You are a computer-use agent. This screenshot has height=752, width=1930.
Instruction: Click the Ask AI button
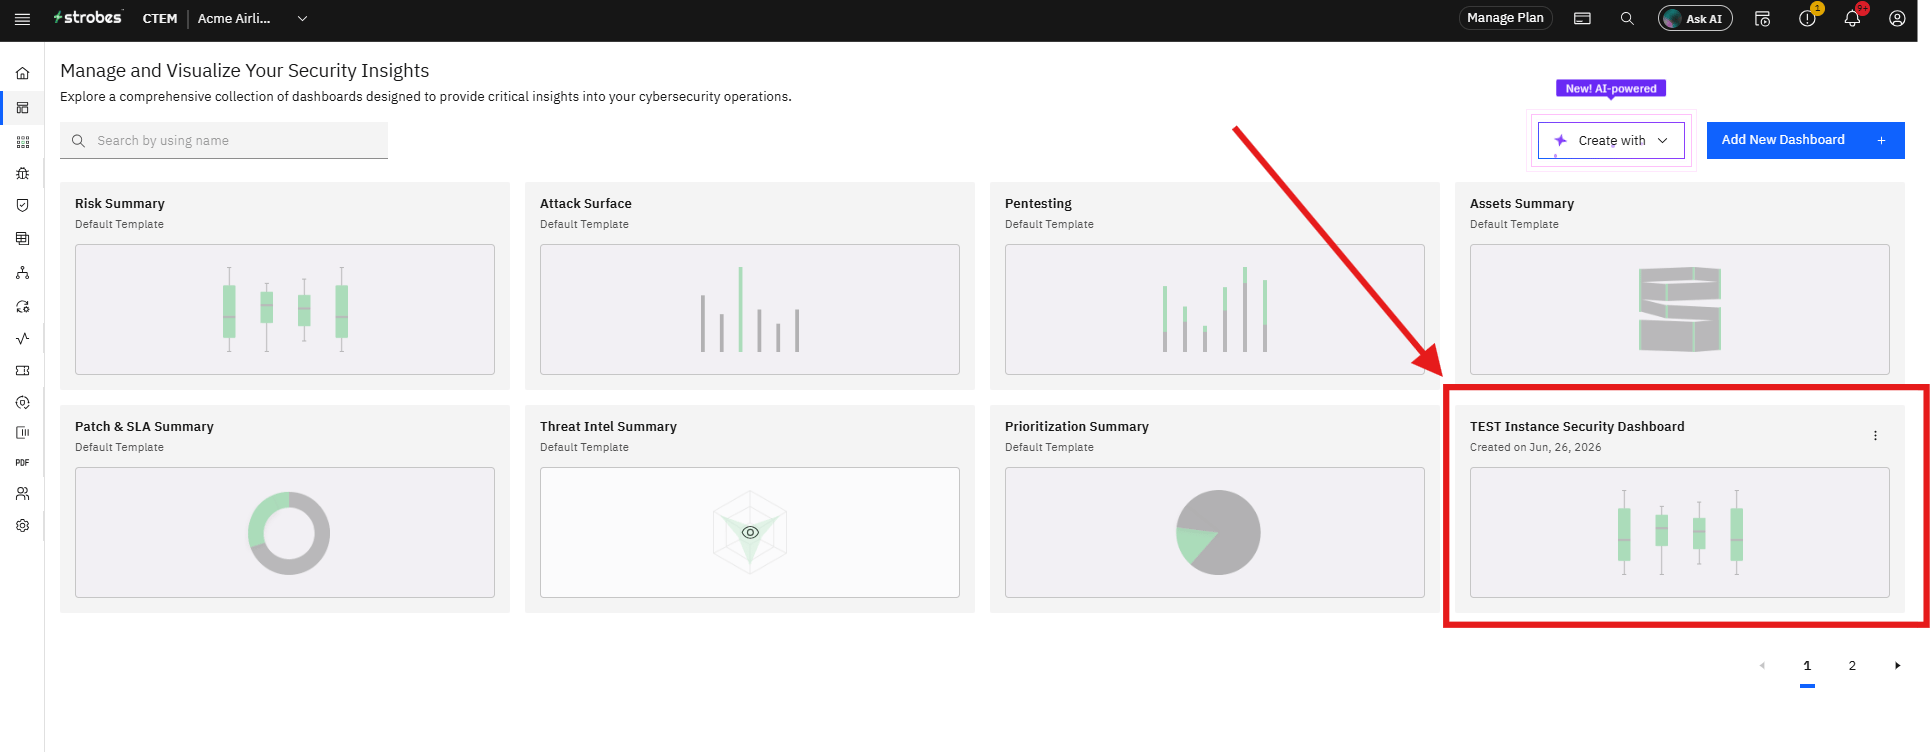pos(1695,19)
